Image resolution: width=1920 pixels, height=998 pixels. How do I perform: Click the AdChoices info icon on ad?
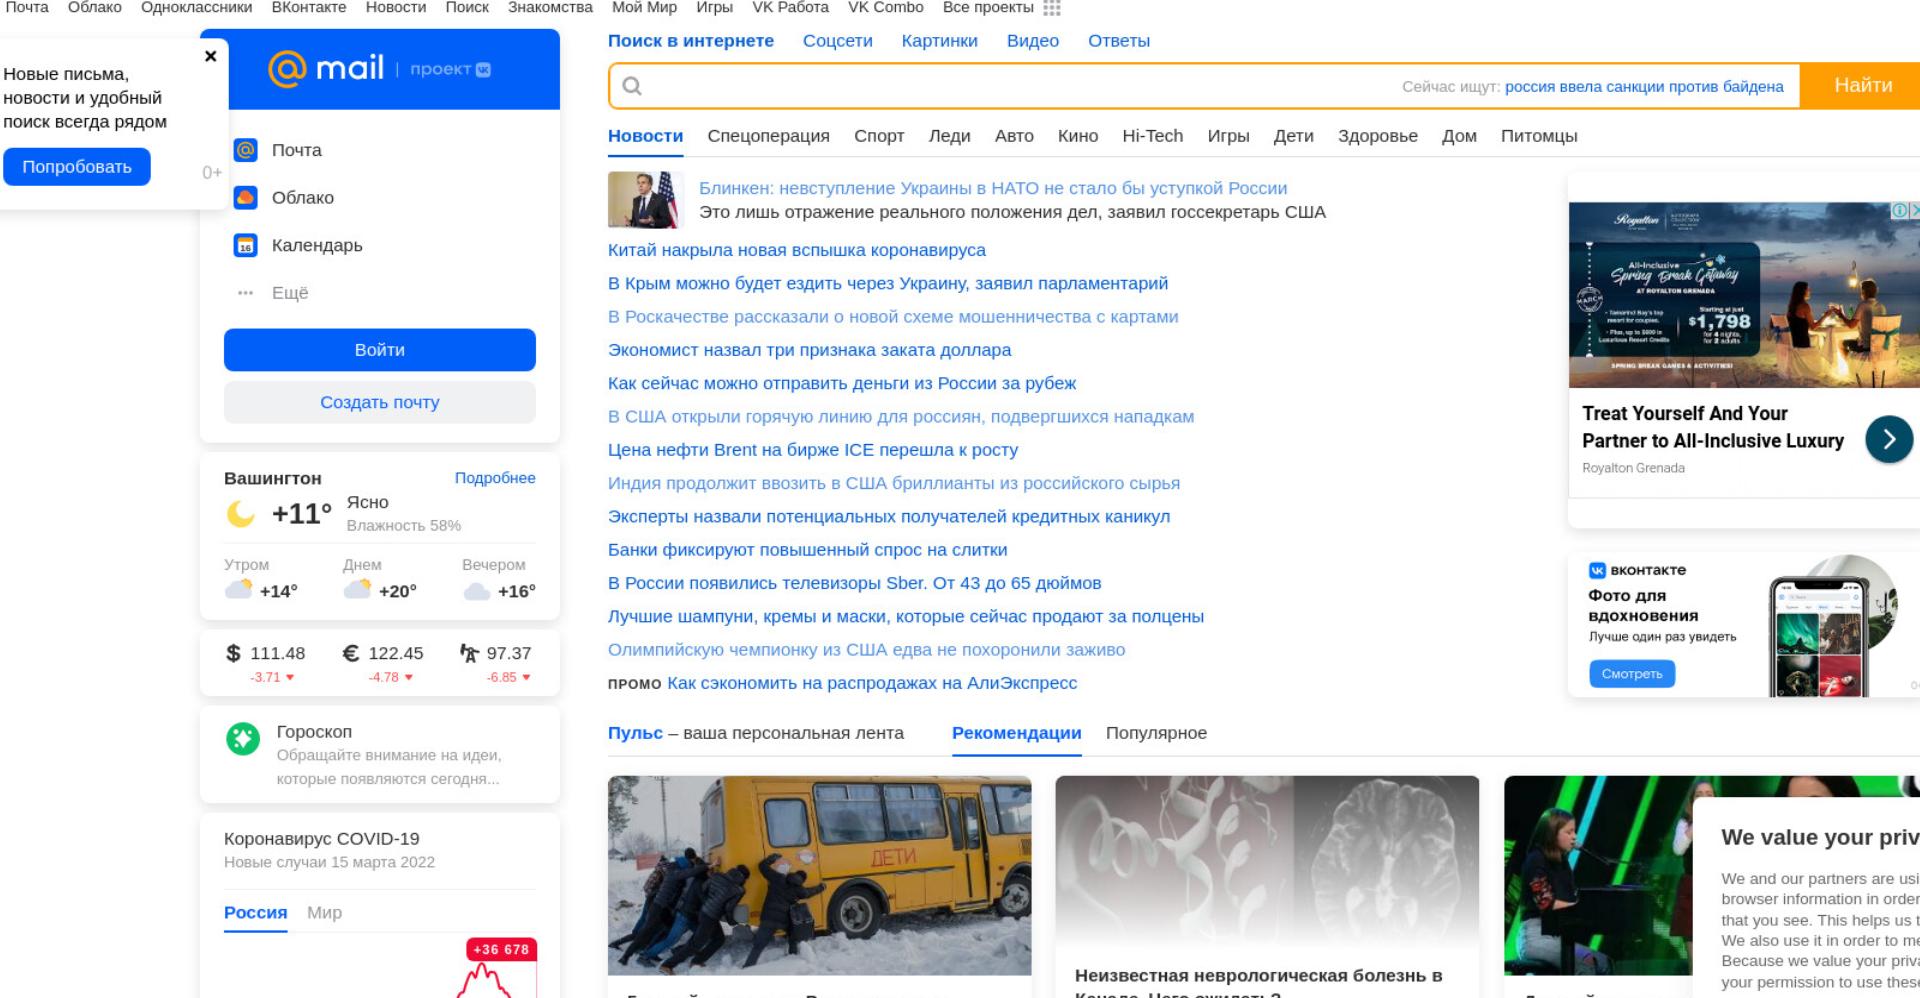click(x=1899, y=210)
